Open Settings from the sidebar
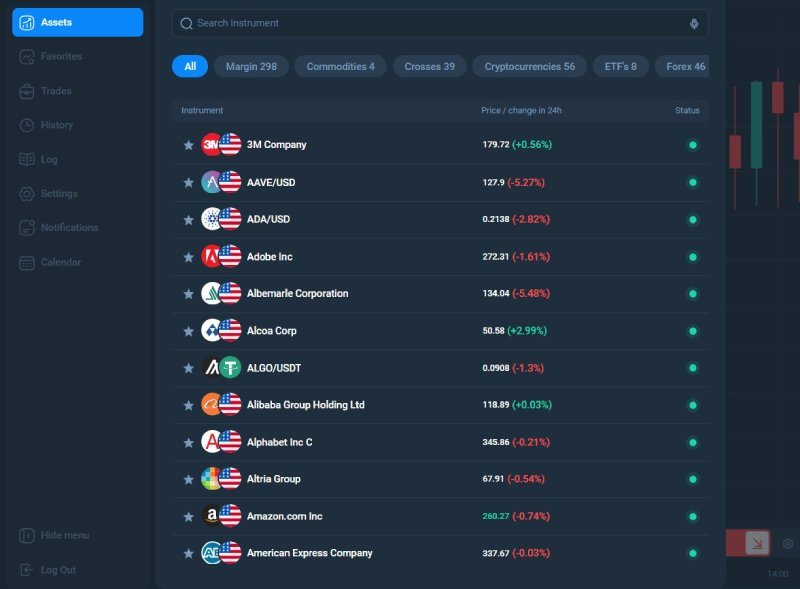This screenshot has height=589, width=800. 48,193
